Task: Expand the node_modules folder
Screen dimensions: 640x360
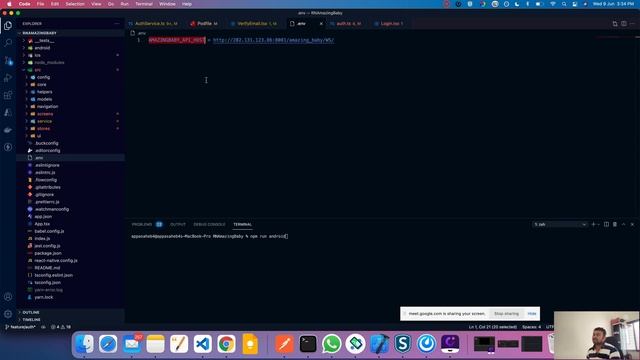Action: [x=49, y=62]
